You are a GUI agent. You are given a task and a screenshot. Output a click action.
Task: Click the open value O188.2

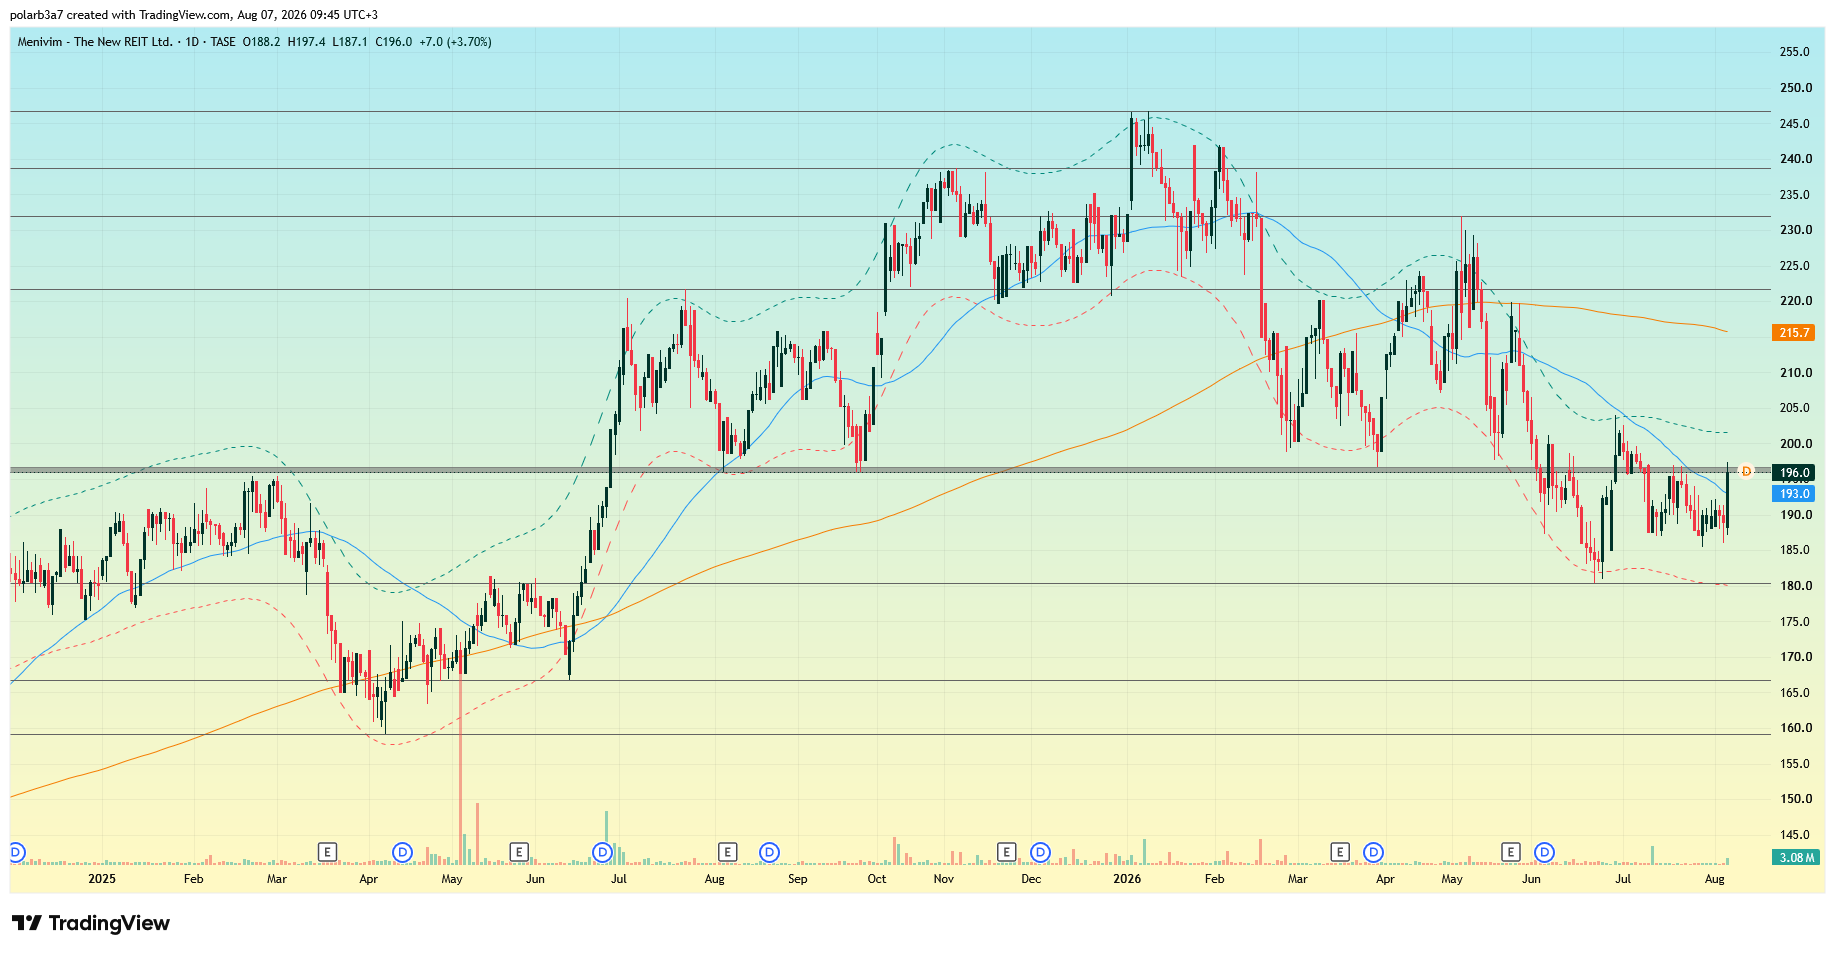tap(261, 42)
